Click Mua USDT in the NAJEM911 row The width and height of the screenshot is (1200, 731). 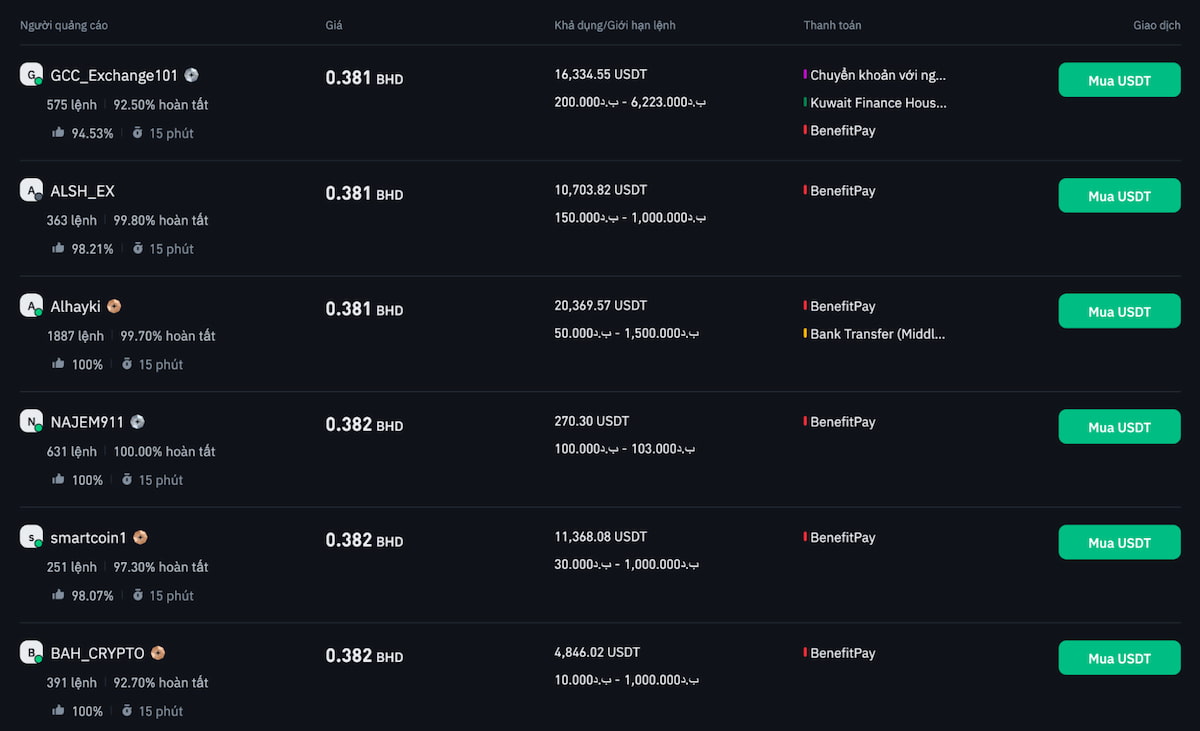coord(1119,427)
